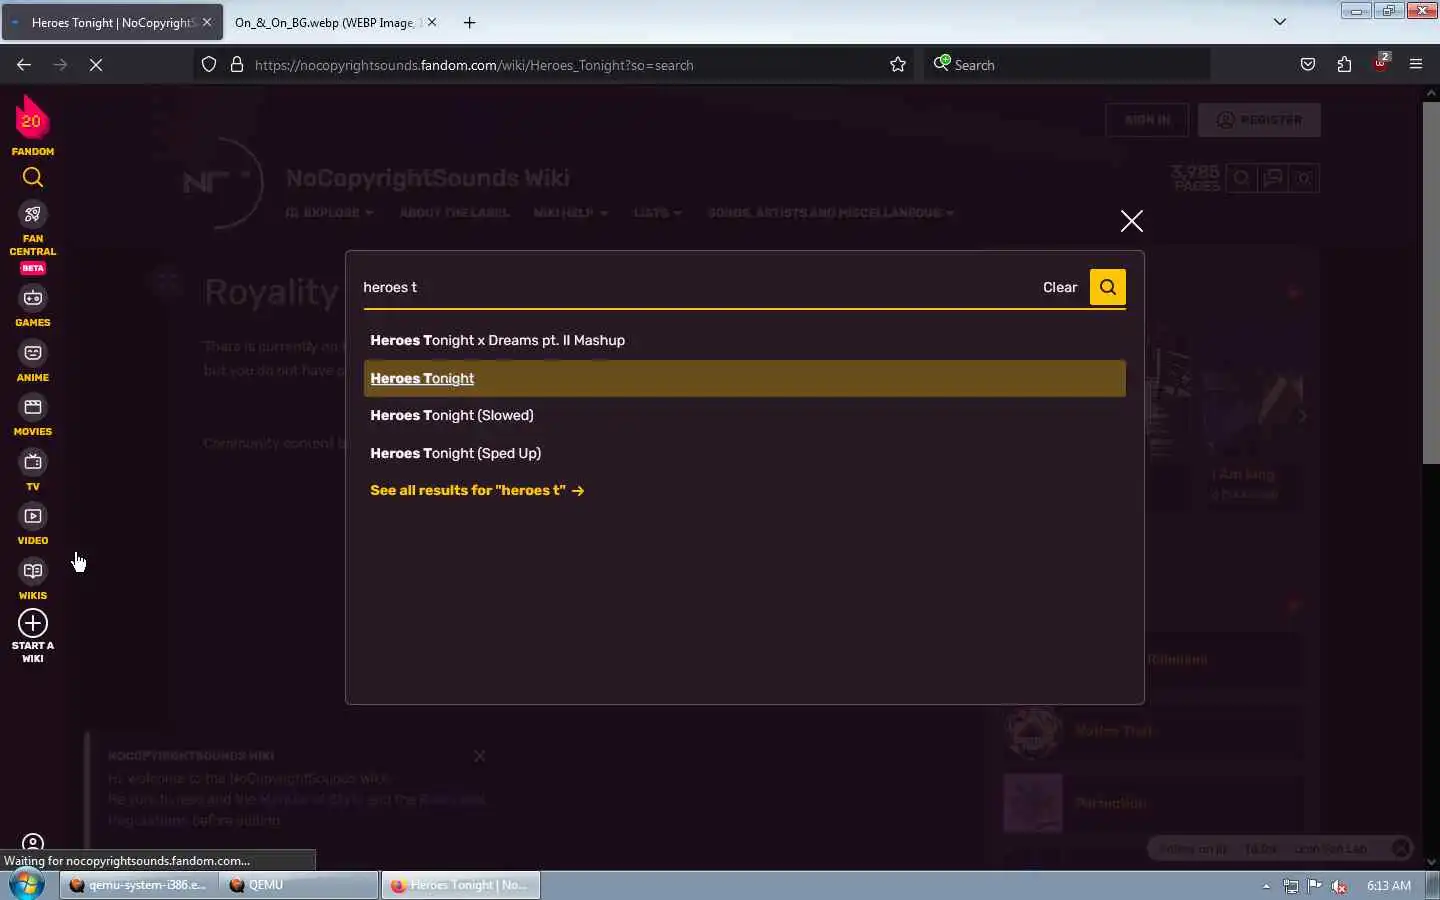Switch to On_&_On_BG.webp tab

(x=324, y=22)
